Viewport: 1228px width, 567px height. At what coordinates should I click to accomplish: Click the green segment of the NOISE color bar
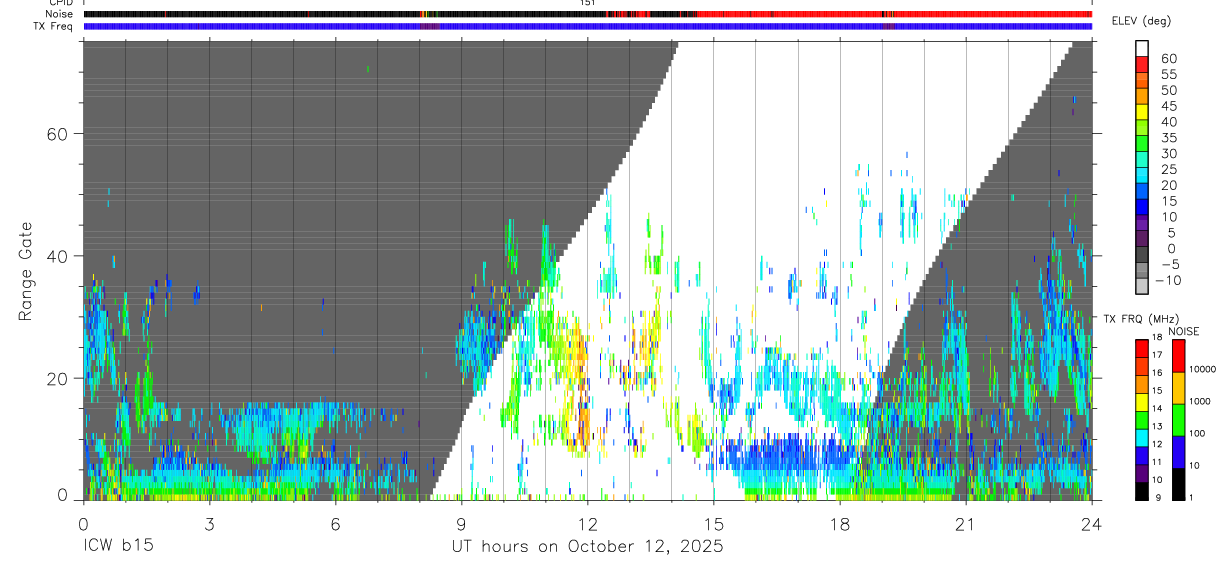[x=1179, y=420]
